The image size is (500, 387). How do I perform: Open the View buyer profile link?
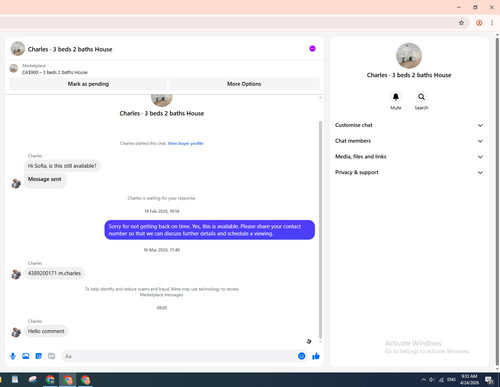coord(185,143)
